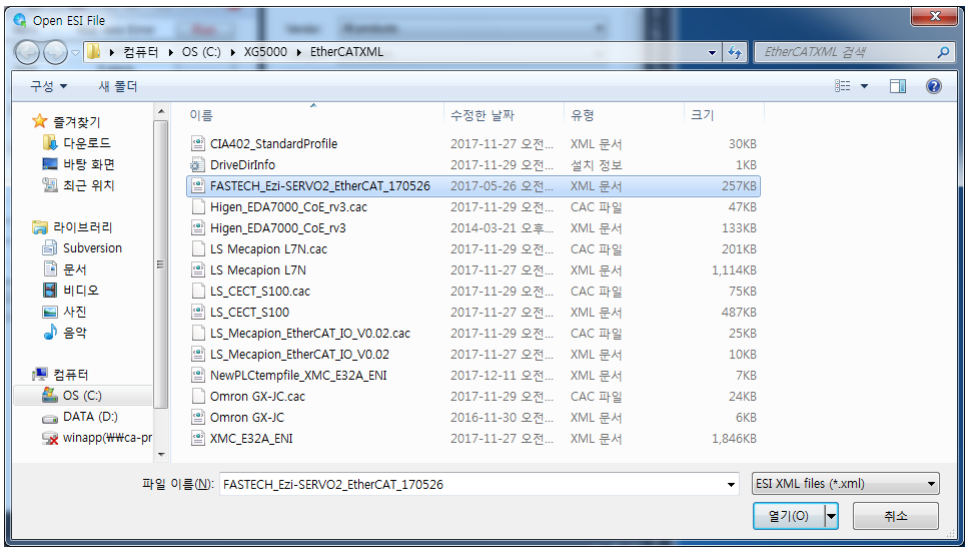Go back using the Back arrow
Viewport: 972px width, 554px height.
click(x=27, y=52)
